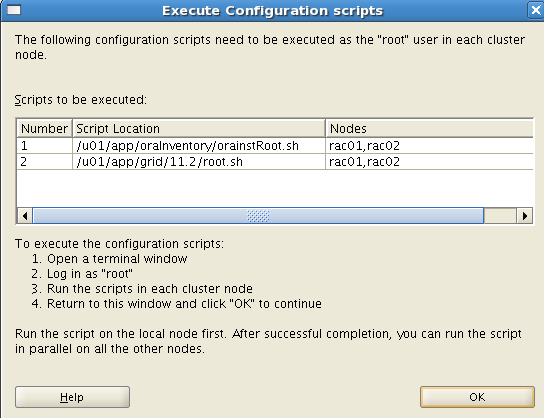Click the scrollbar track right of thumb

pyautogui.click(x=500, y=216)
